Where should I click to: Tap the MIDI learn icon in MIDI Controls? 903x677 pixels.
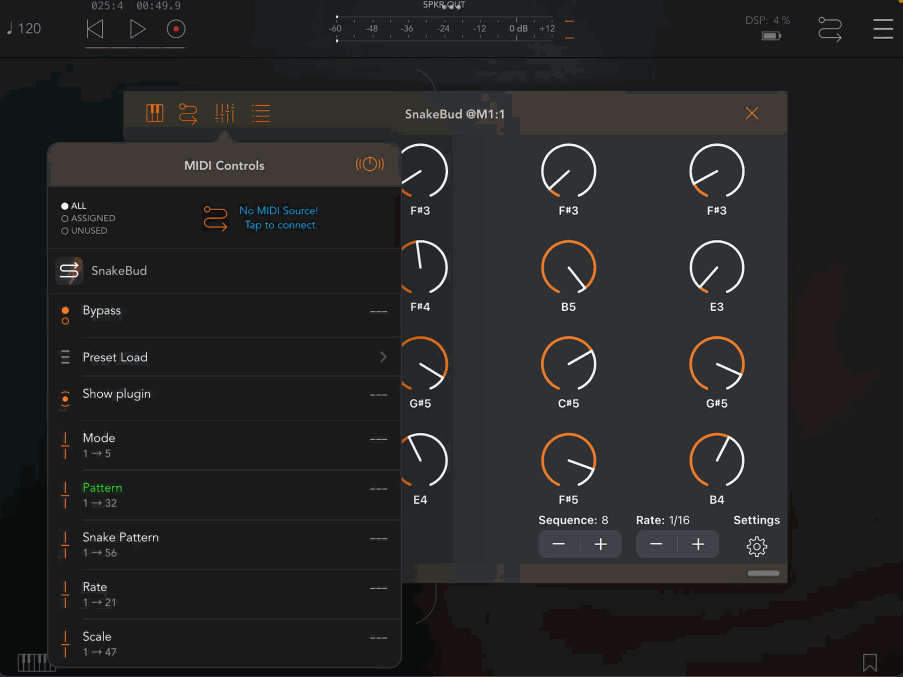click(x=369, y=165)
